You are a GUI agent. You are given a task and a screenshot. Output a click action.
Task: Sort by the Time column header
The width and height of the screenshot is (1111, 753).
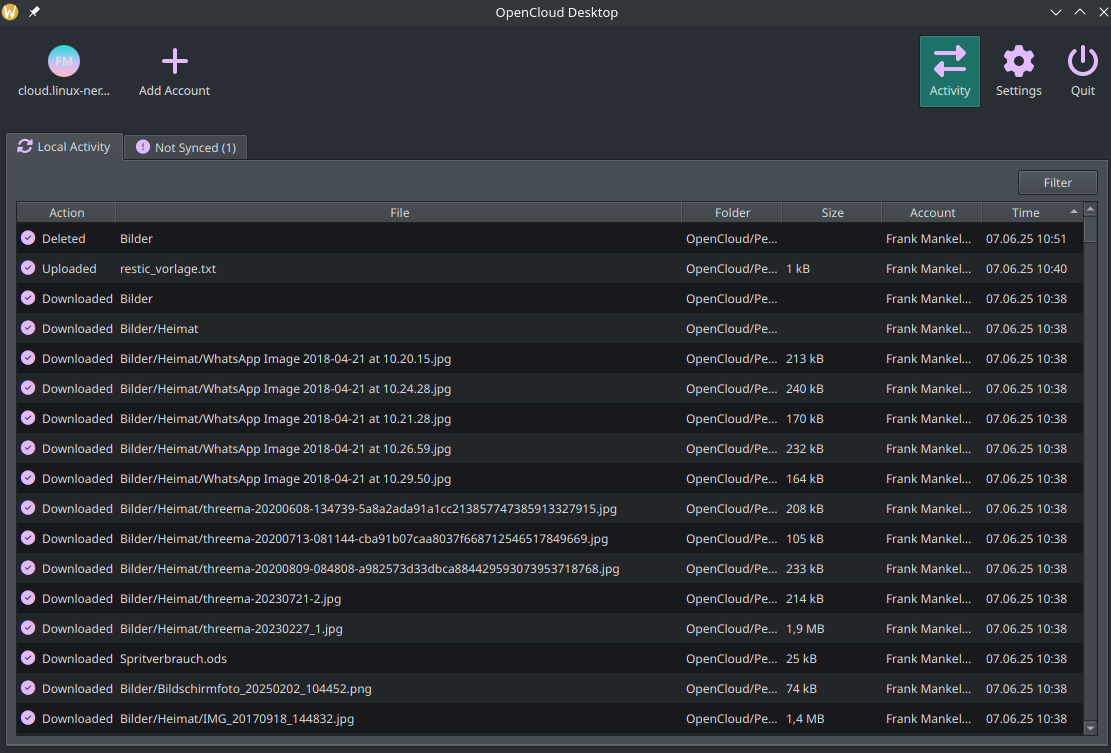point(1032,213)
